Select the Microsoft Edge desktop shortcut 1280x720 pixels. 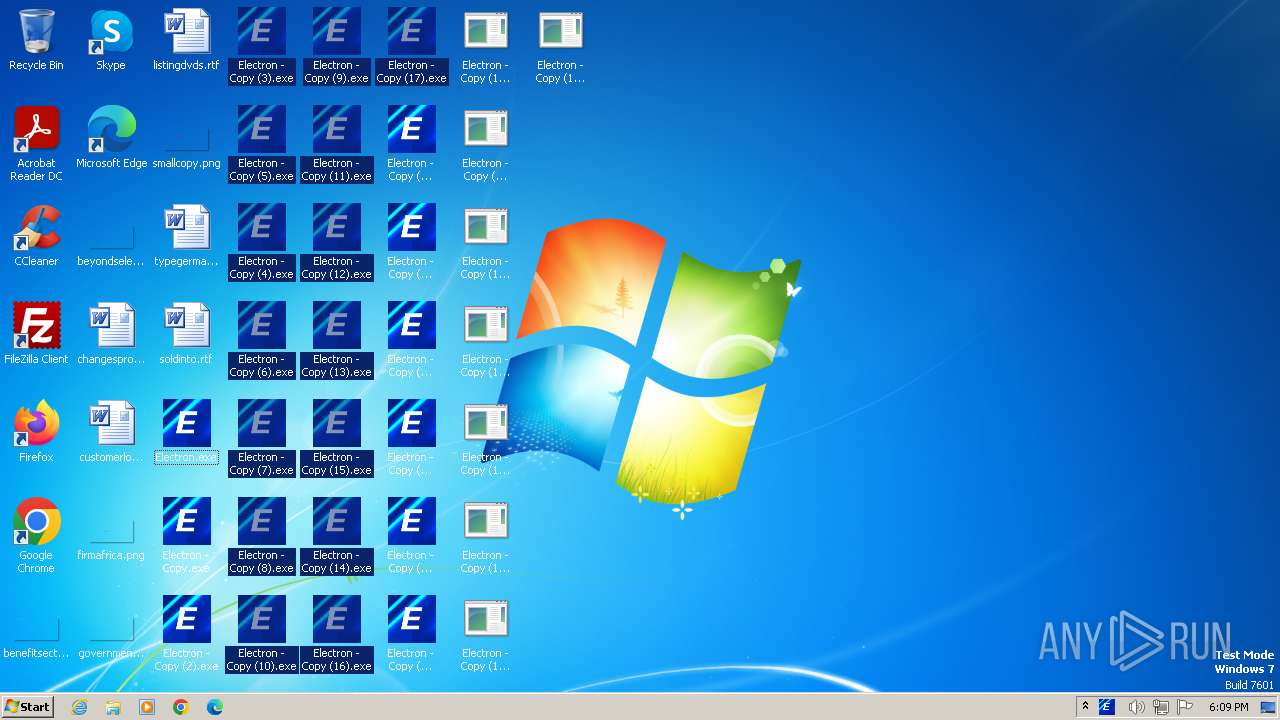pos(111,138)
